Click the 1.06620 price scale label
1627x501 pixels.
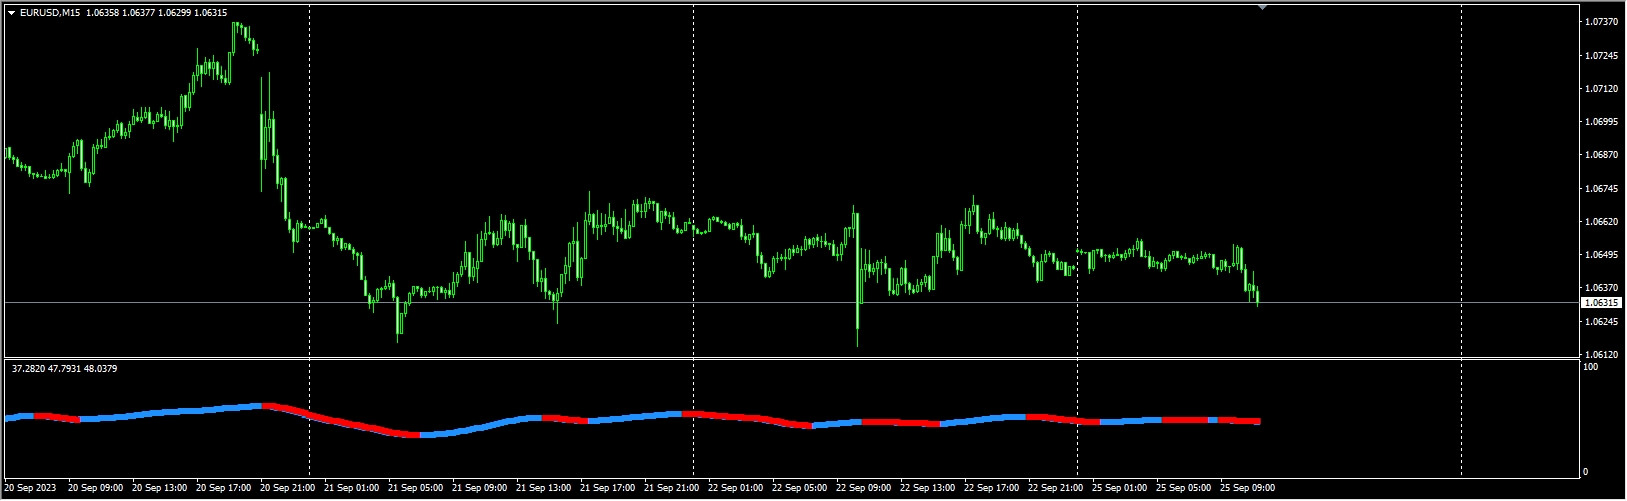(x=1602, y=221)
